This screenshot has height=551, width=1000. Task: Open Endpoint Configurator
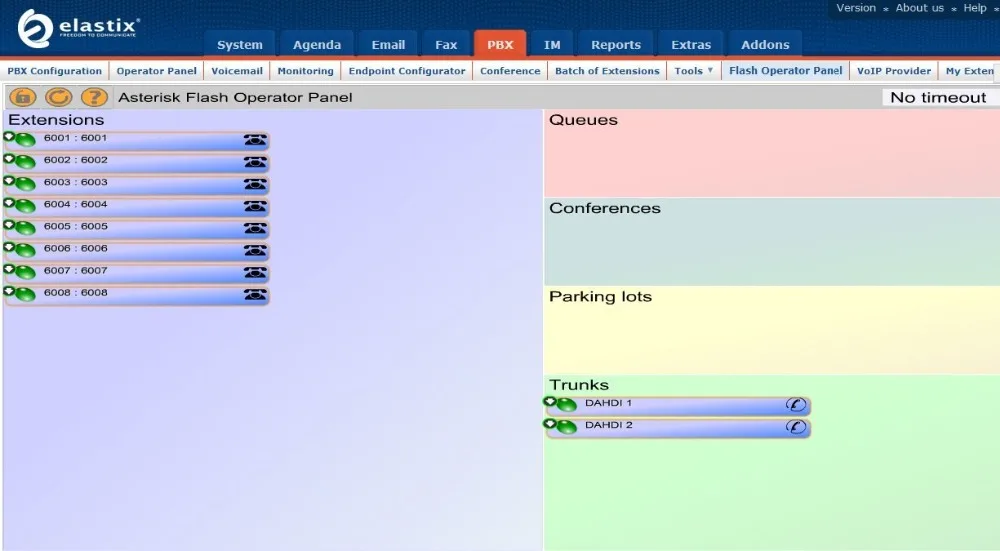pos(407,71)
